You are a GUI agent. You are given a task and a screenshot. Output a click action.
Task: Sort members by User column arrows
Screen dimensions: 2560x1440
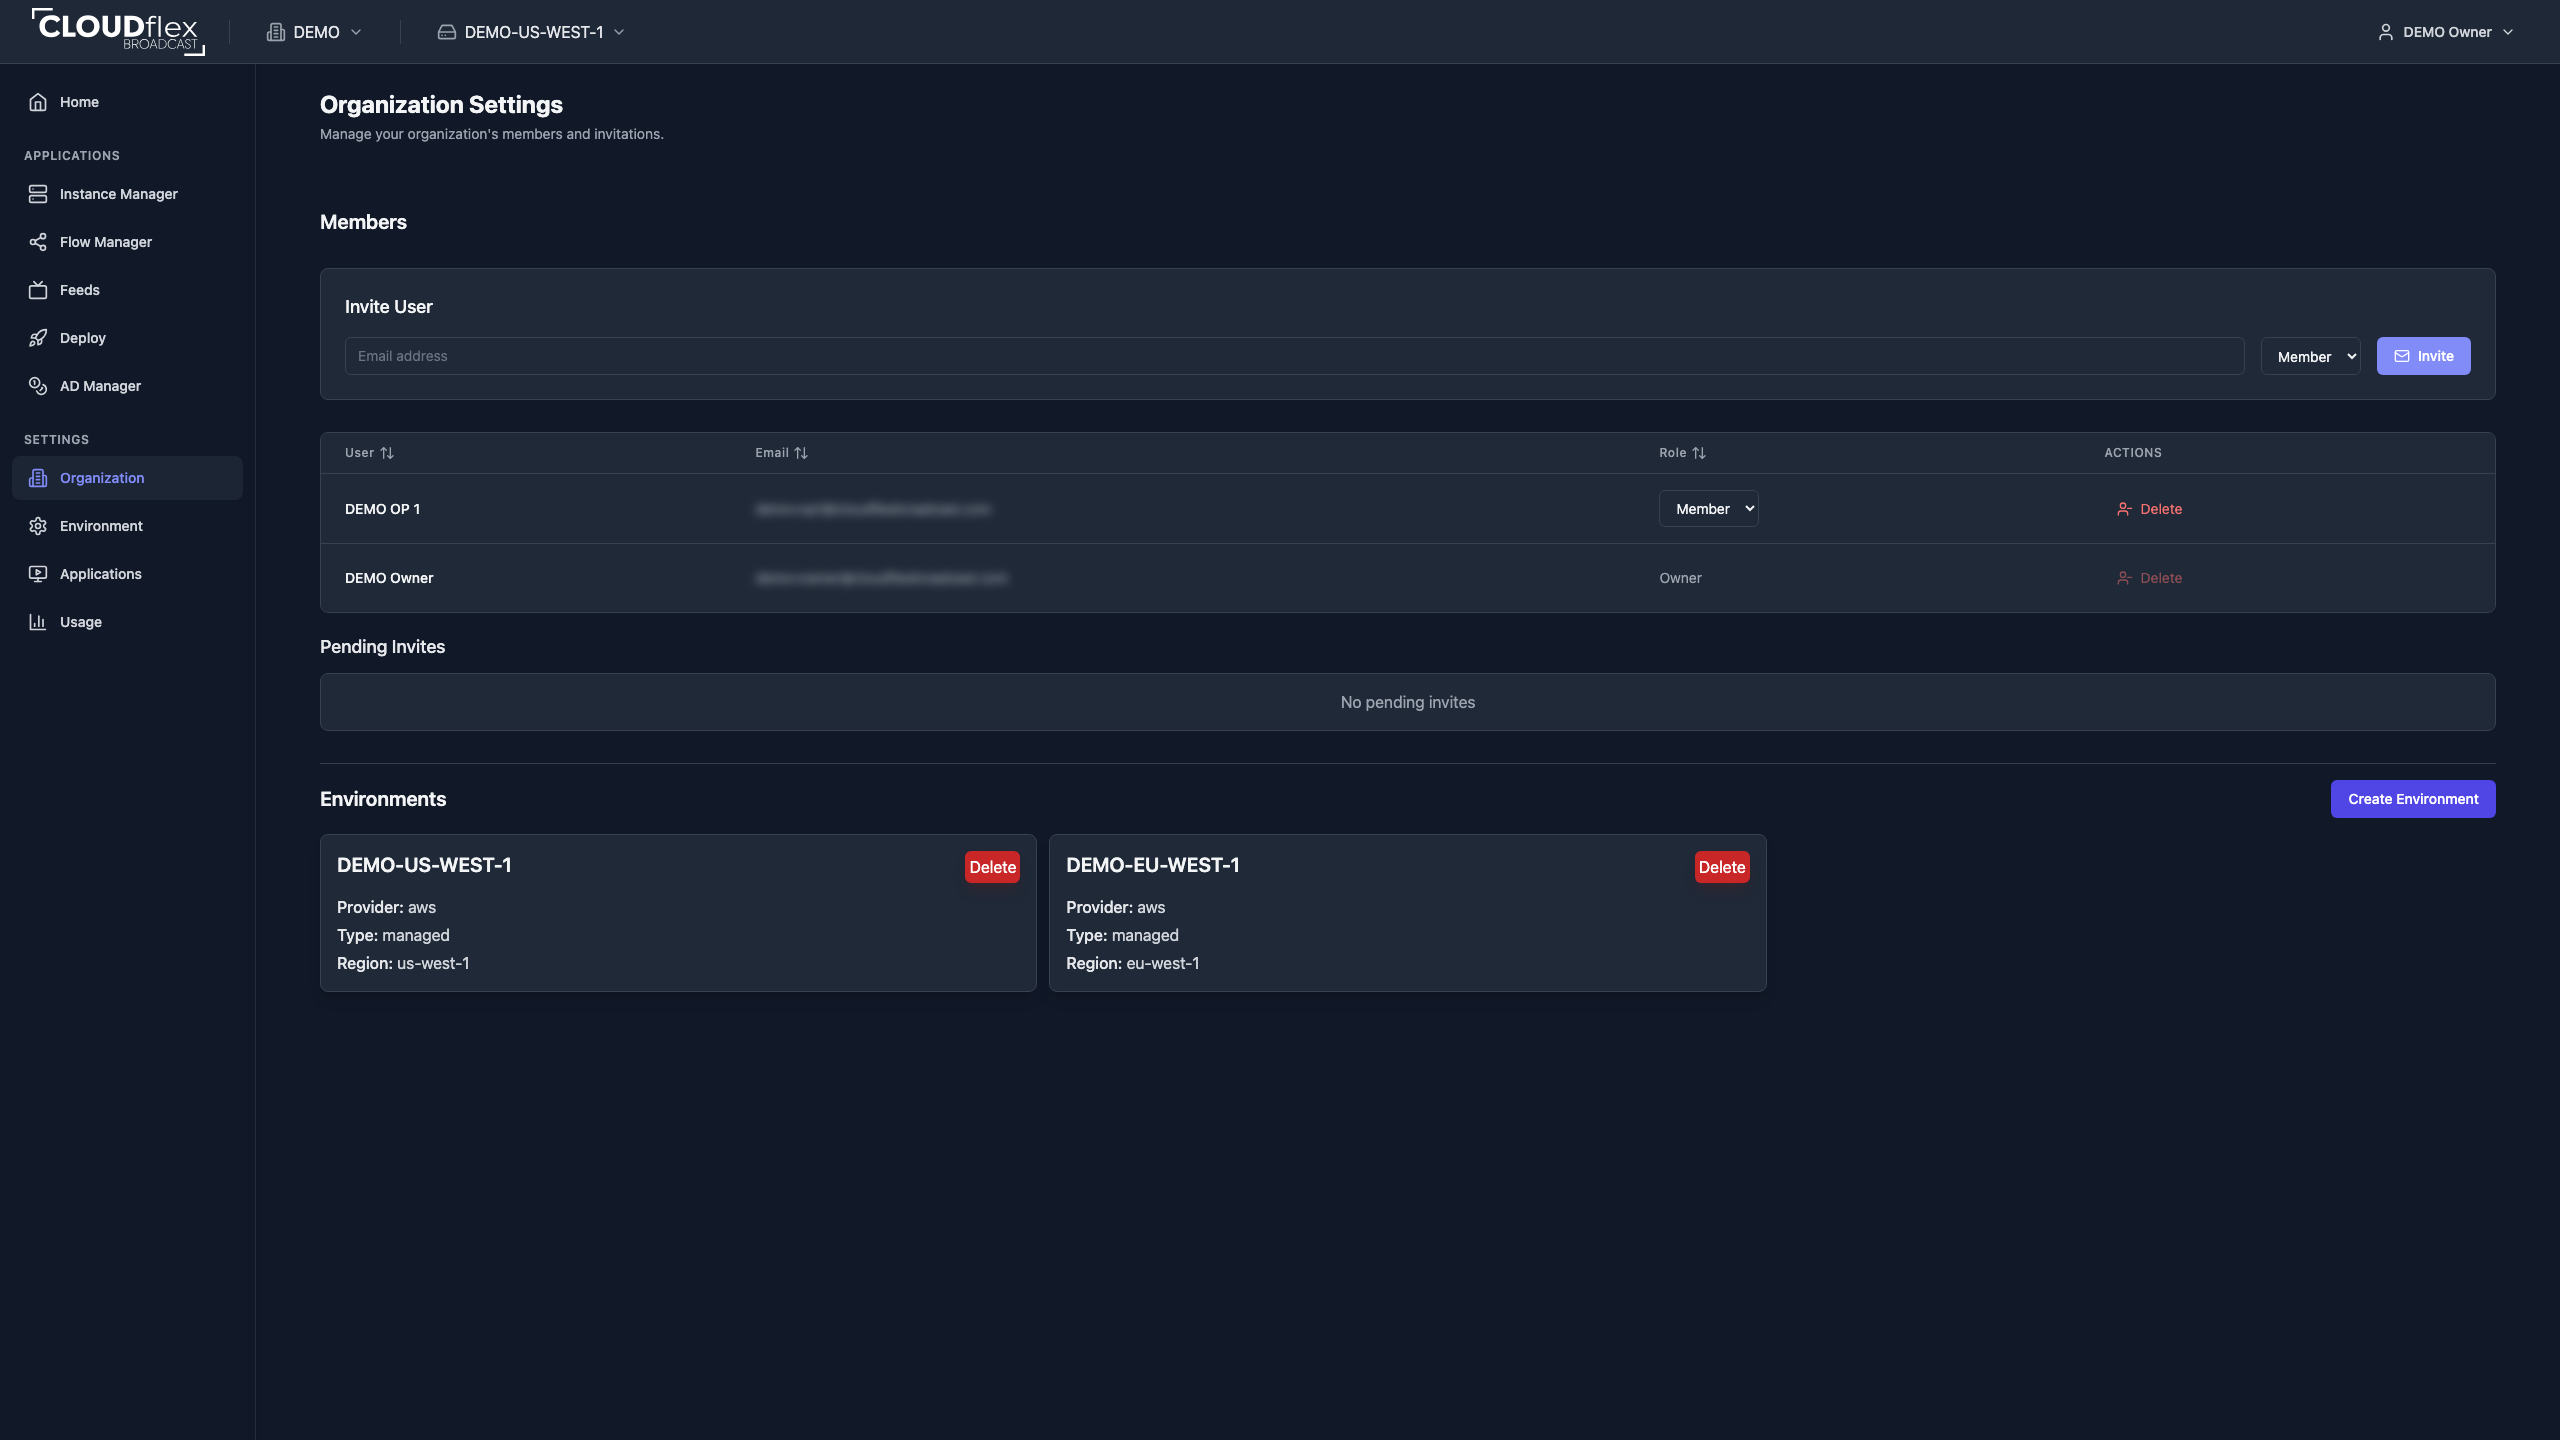pyautogui.click(x=387, y=453)
